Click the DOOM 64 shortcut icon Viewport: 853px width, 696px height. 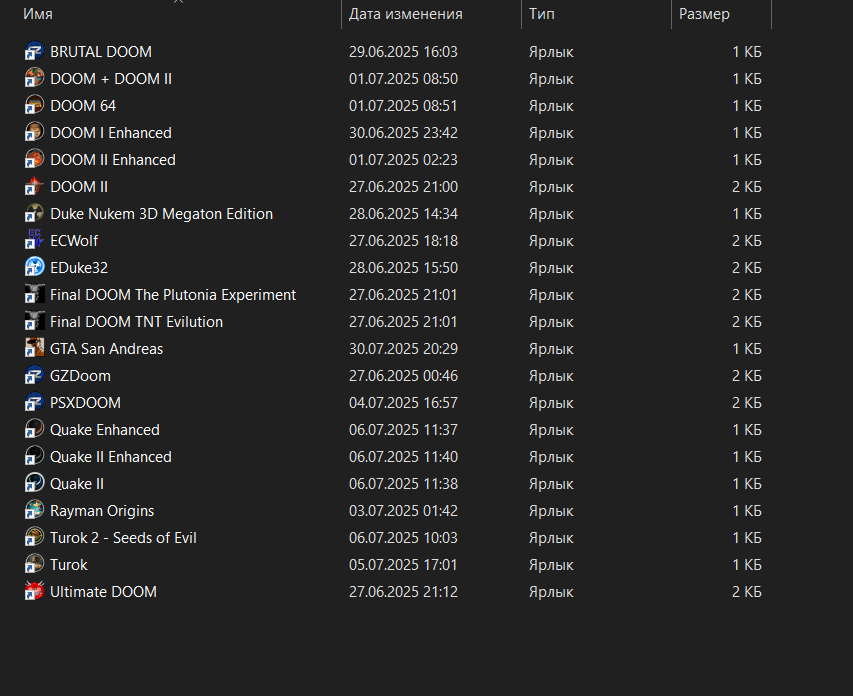point(34,106)
